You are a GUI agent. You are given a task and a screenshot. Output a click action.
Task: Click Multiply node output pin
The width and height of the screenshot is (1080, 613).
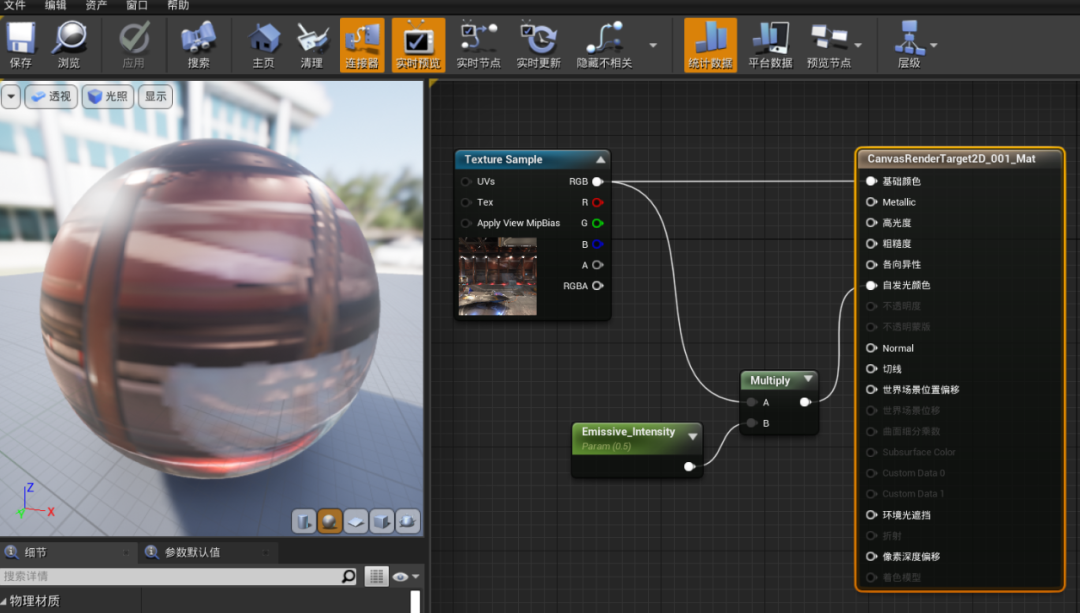(x=804, y=402)
